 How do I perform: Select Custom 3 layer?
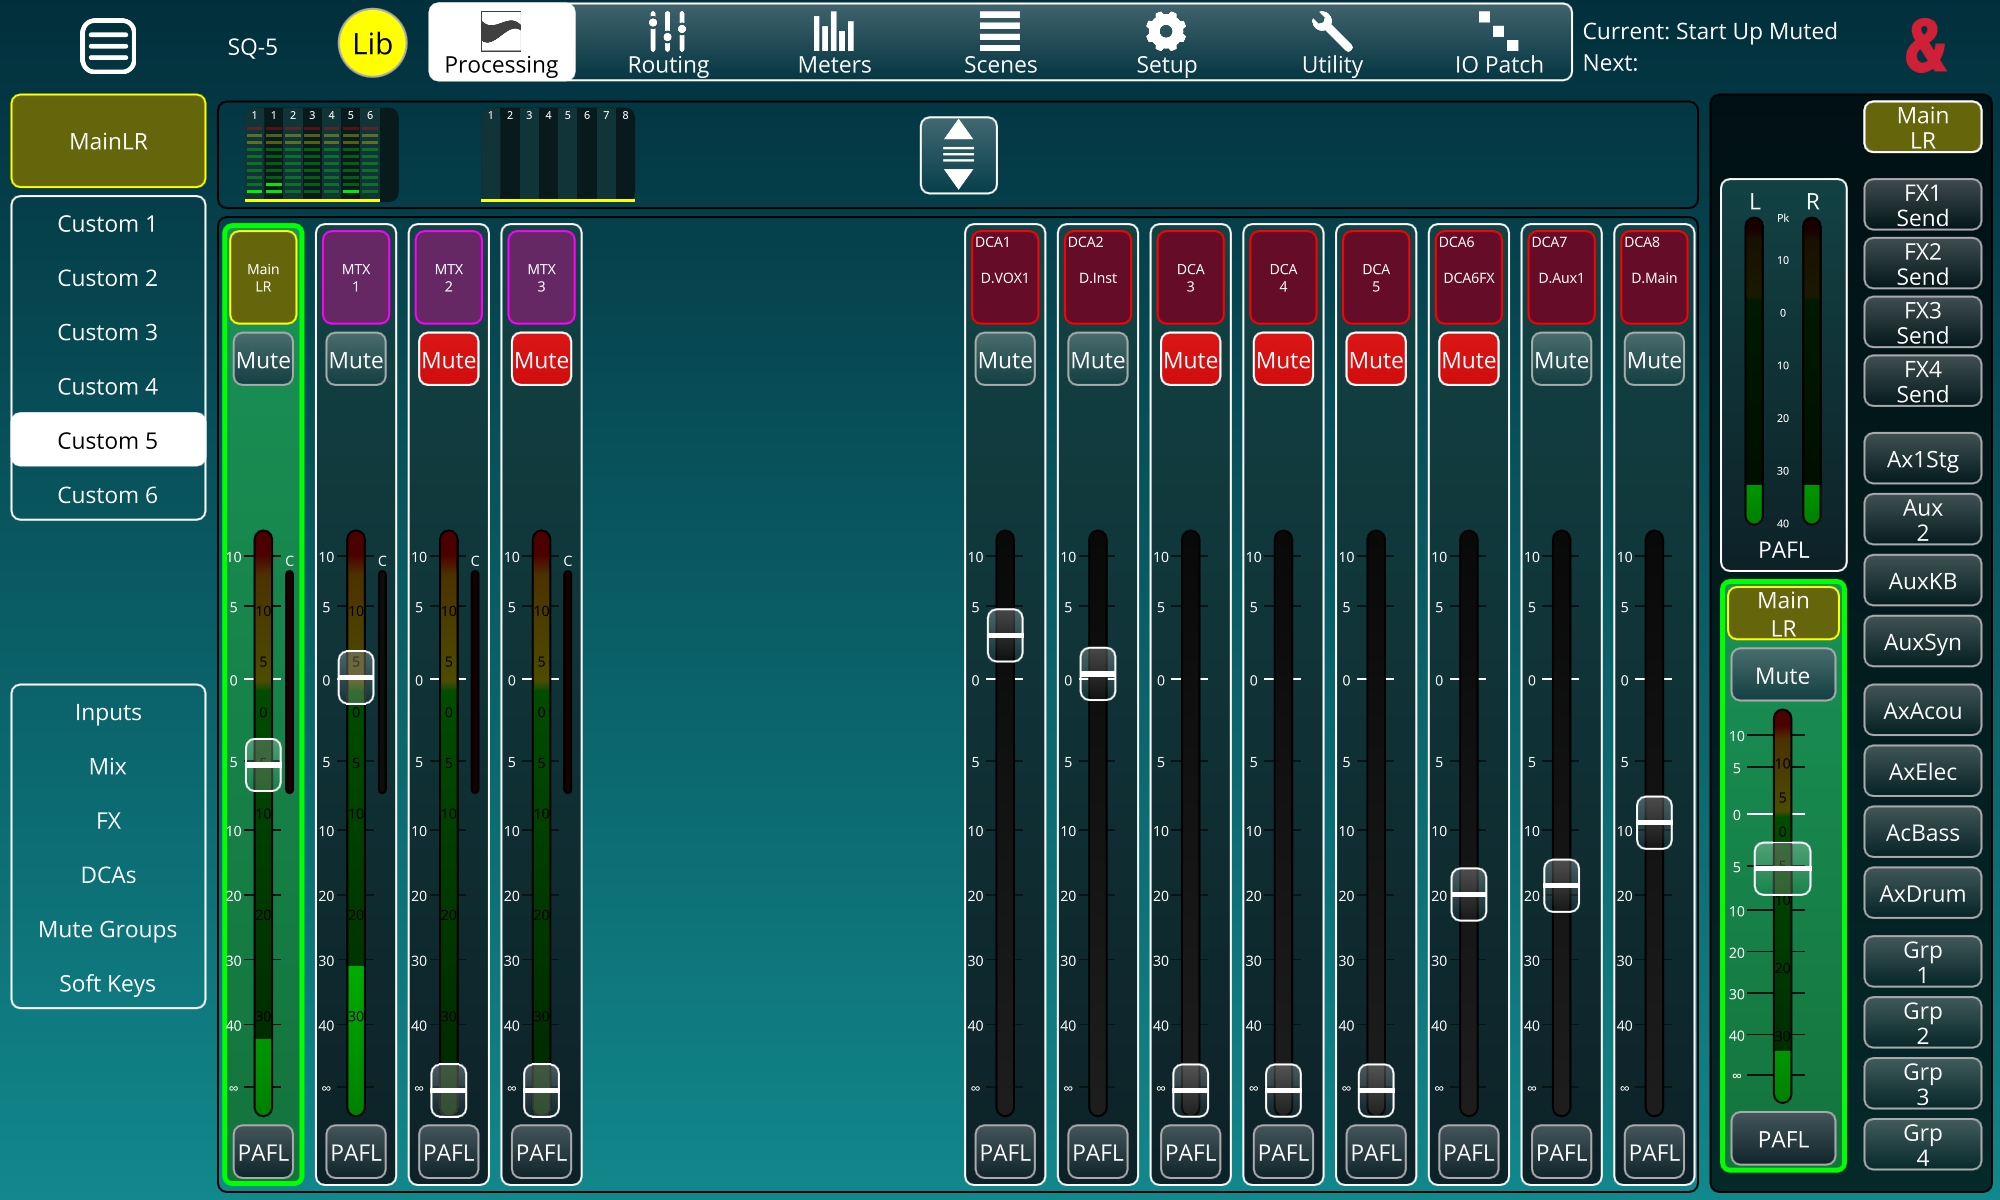(107, 332)
